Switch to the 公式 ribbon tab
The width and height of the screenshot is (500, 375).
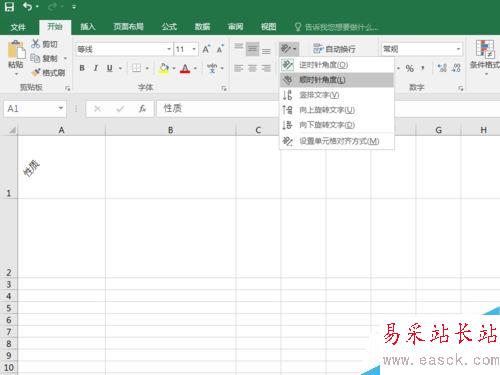point(169,27)
